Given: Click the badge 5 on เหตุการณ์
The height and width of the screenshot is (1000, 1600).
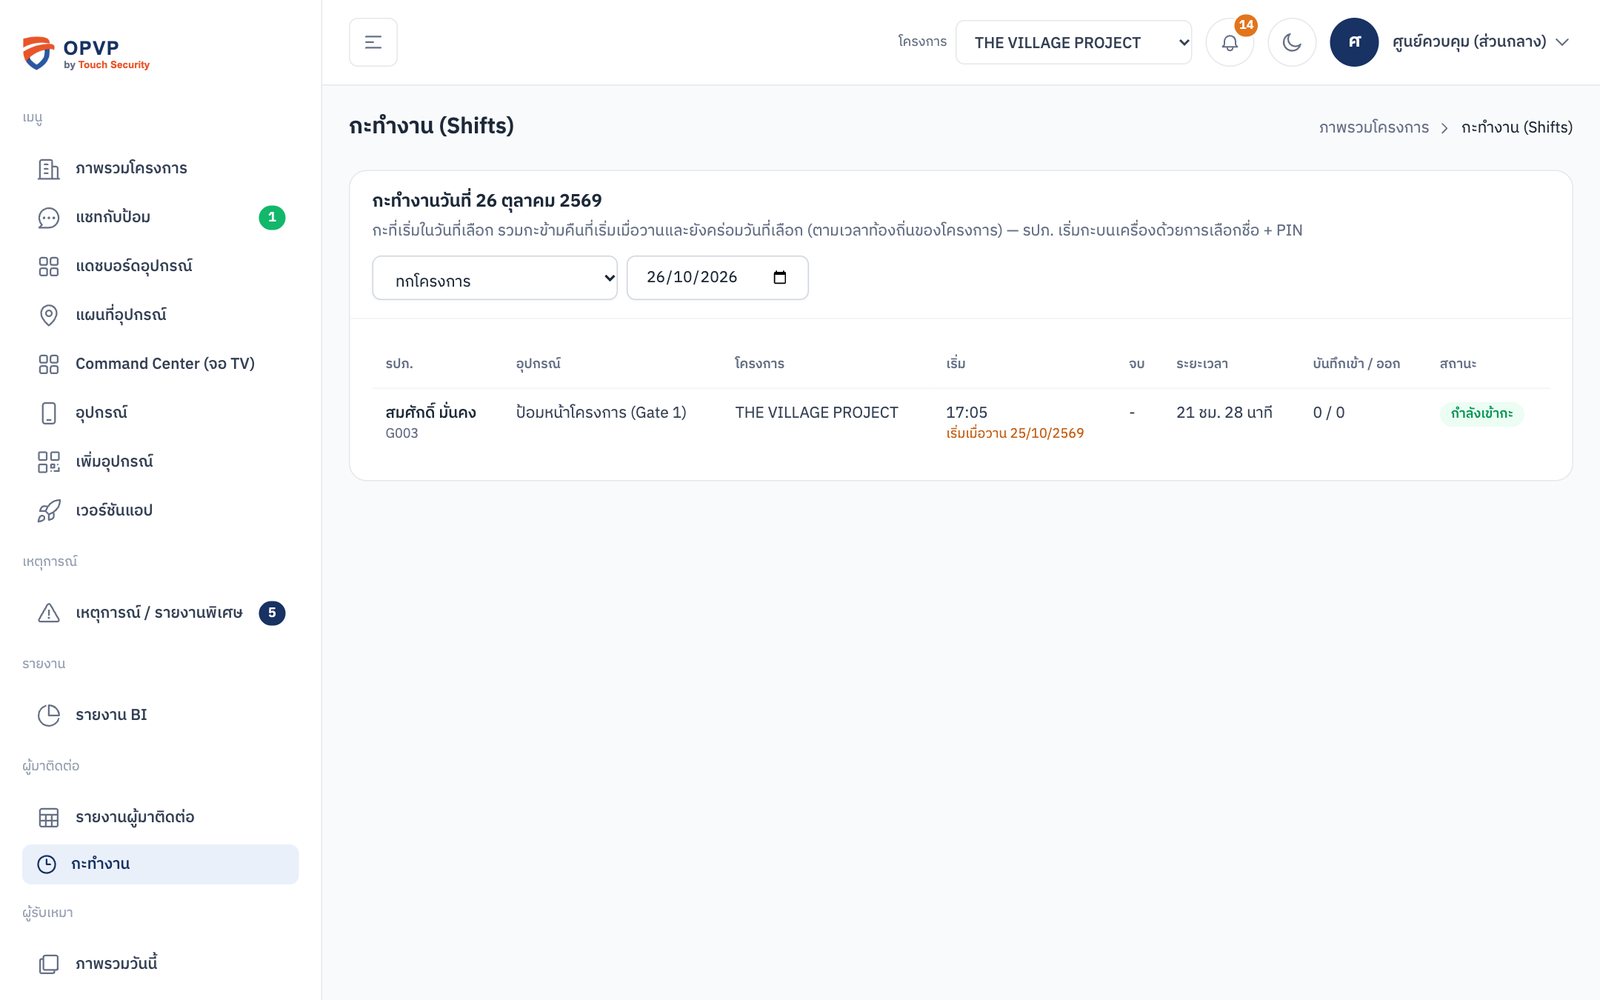Looking at the screenshot, I should [272, 613].
